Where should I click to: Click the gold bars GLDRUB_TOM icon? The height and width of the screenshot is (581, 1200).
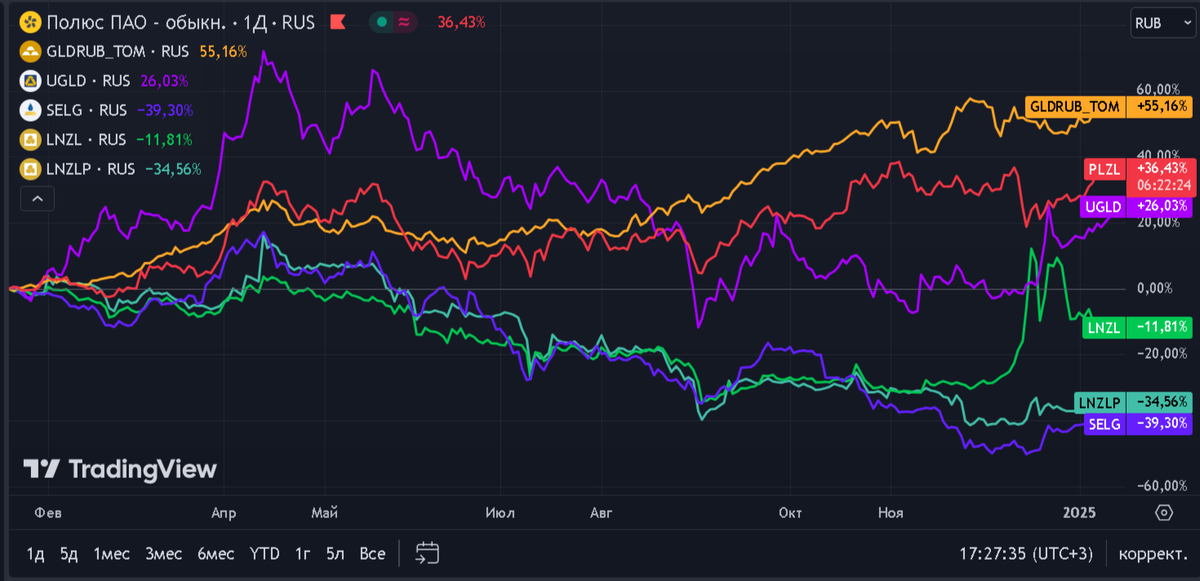[31, 50]
